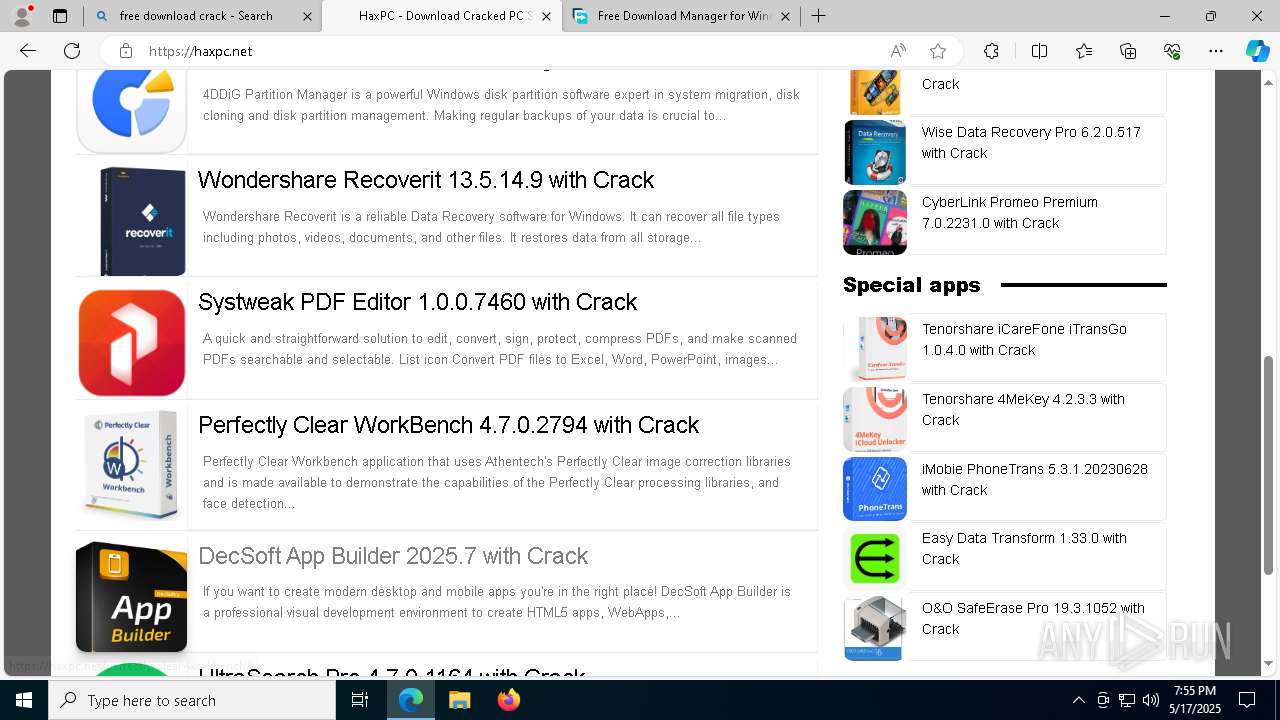The width and height of the screenshot is (1280, 720).
Task: Open the notification center icon
Action: click(1247, 700)
